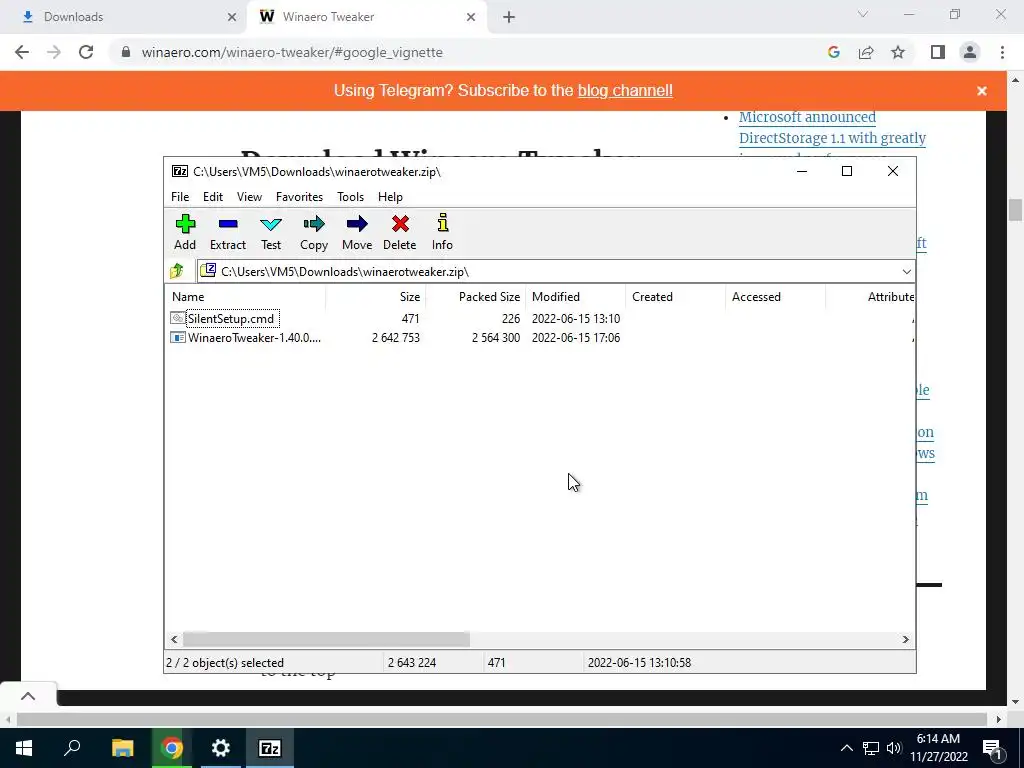Open the notification center icon

coord(992,748)
